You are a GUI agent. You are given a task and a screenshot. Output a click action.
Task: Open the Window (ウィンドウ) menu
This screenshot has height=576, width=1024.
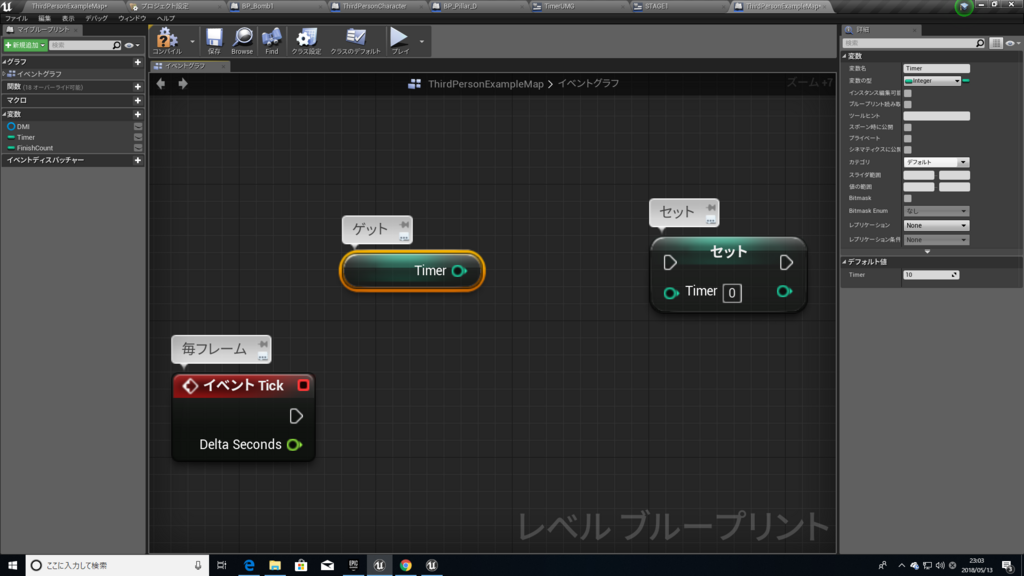click(132, 18)
